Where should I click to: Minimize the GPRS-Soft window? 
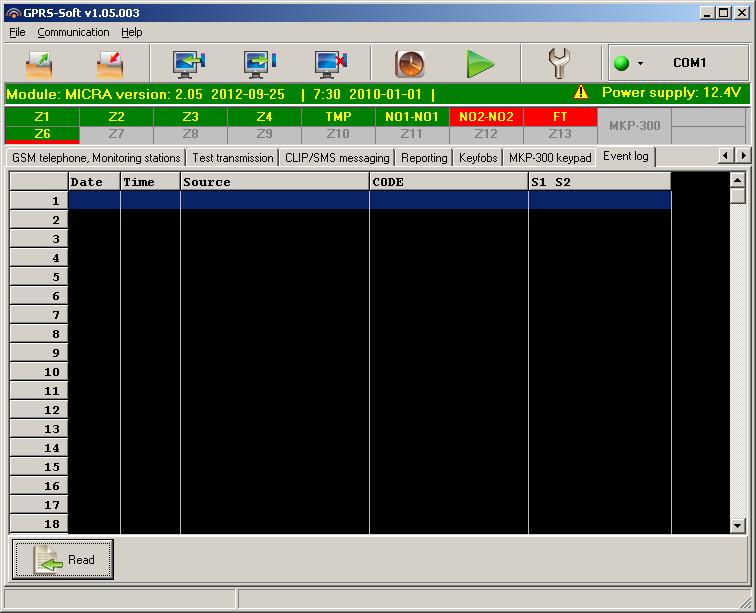707,13
